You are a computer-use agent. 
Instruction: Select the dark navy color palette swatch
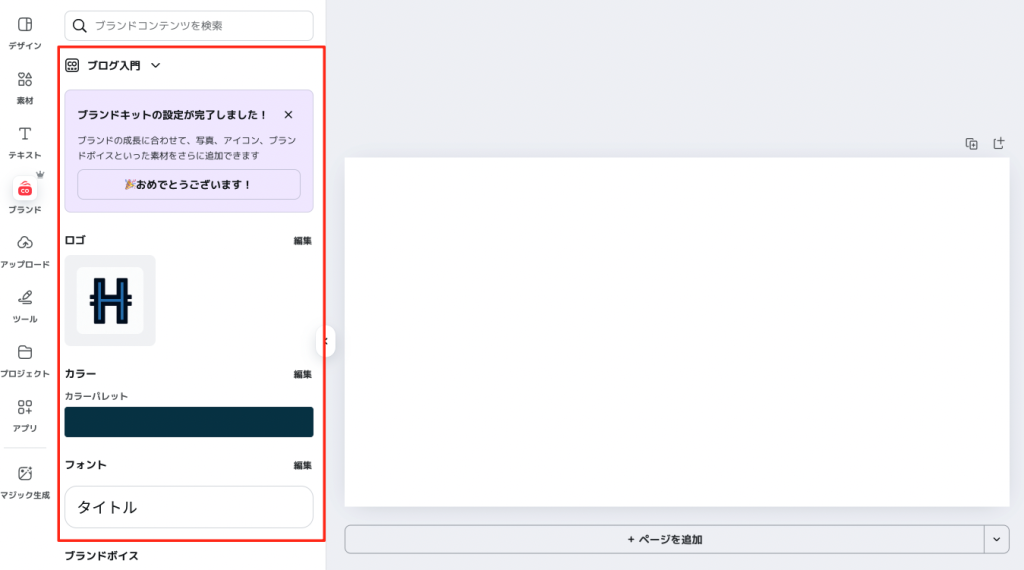pyautogui.click(x=188, y=422)
